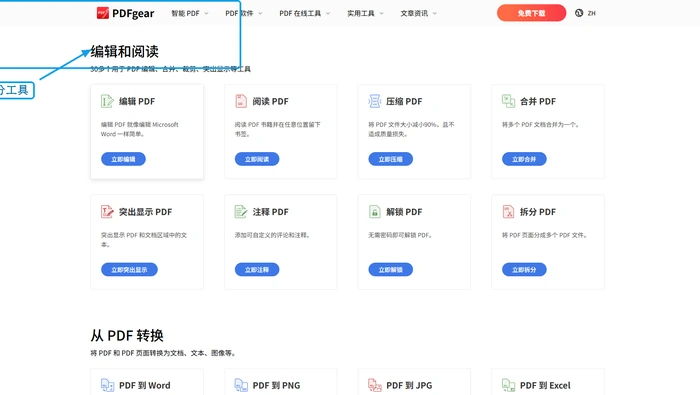Click the 编辑 PDF tool icon
Viewport: 700px width, 395px height.
[107, 101]
